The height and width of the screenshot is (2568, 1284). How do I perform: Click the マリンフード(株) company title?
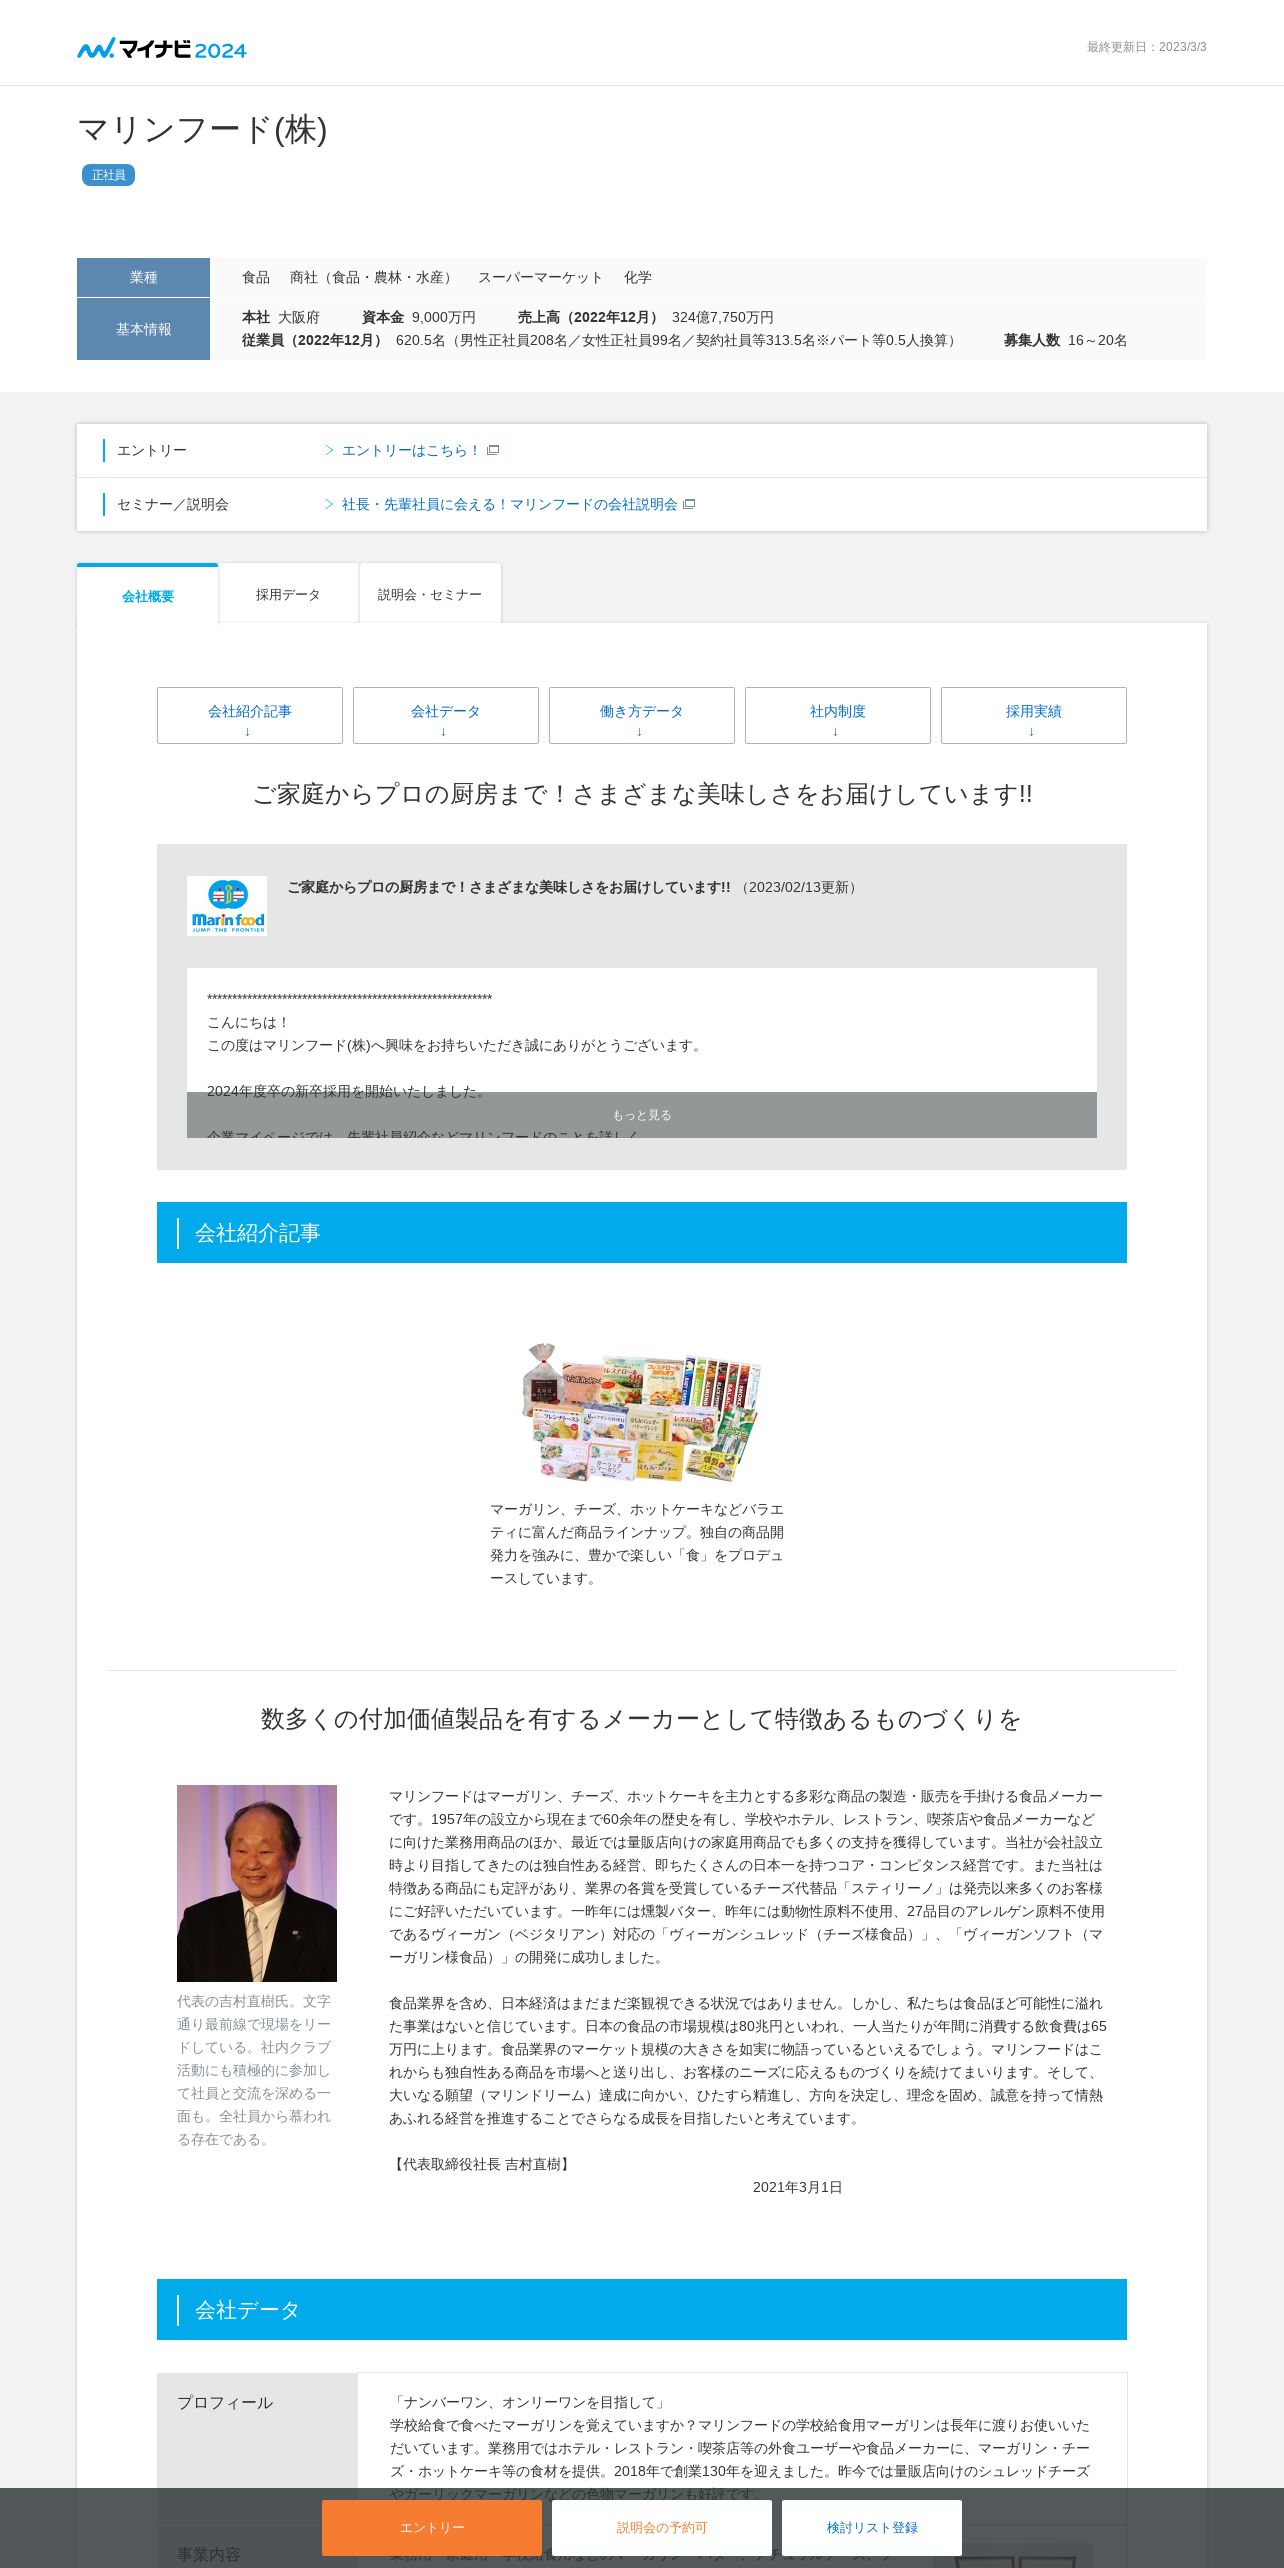(x=202, y=130)
